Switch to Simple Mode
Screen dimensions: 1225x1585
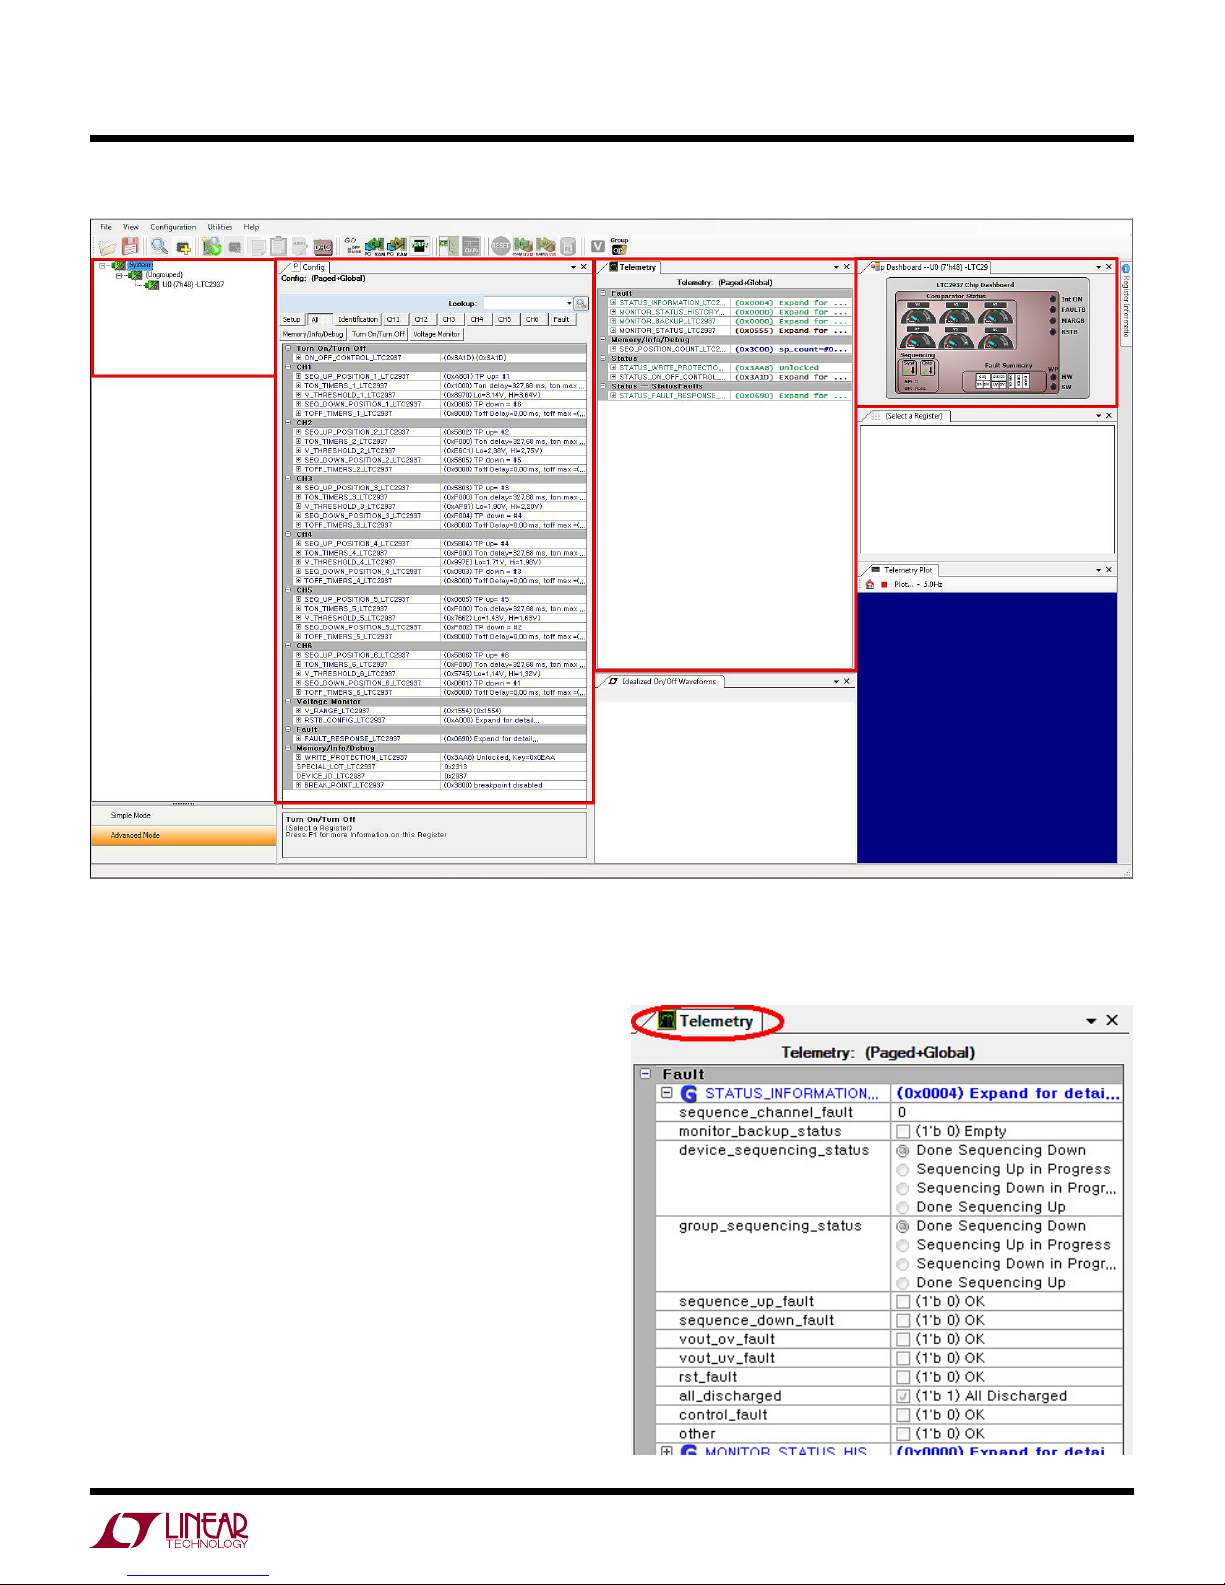183,816
